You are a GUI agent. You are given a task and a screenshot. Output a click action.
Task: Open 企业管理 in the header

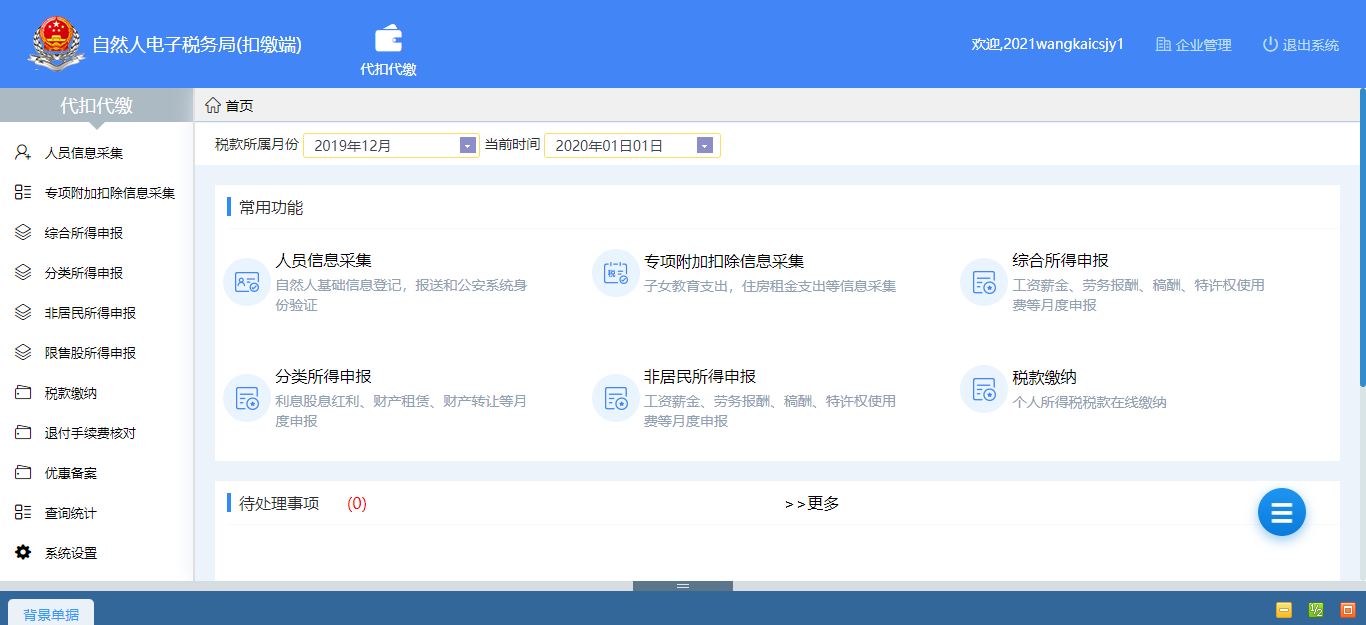click(1193, 45)
